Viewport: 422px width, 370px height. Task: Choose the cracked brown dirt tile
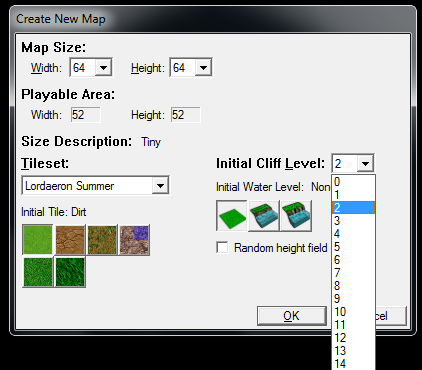[70, 240]
